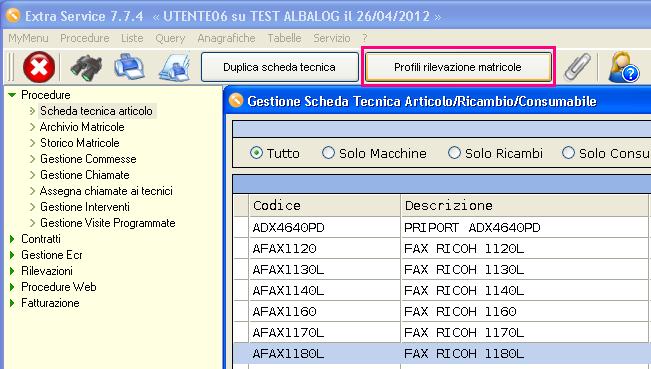Screen dimensions: 651x369
Task: Select cell with code AFAX1130L
Action: point(325,270)
